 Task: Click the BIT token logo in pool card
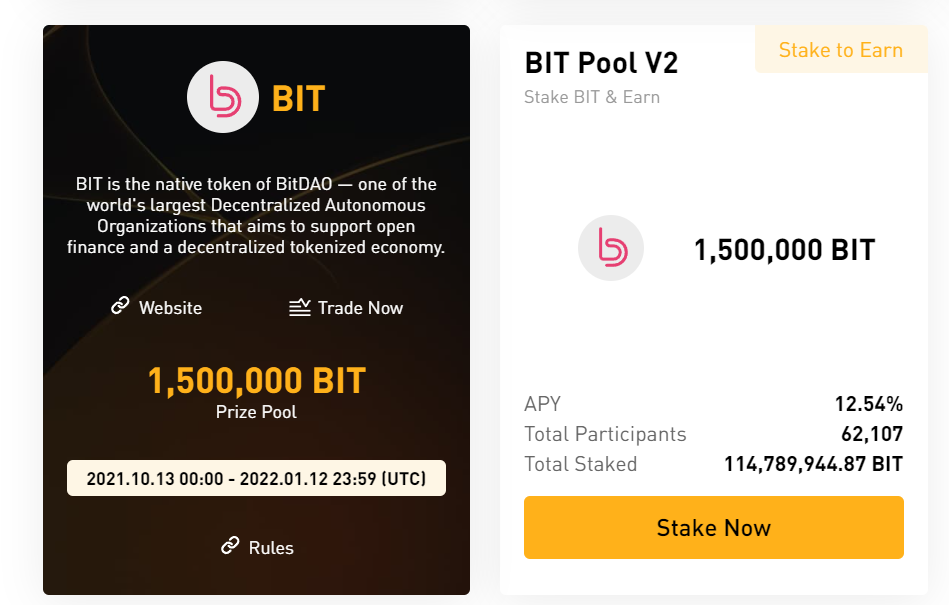tap(611, 249)
